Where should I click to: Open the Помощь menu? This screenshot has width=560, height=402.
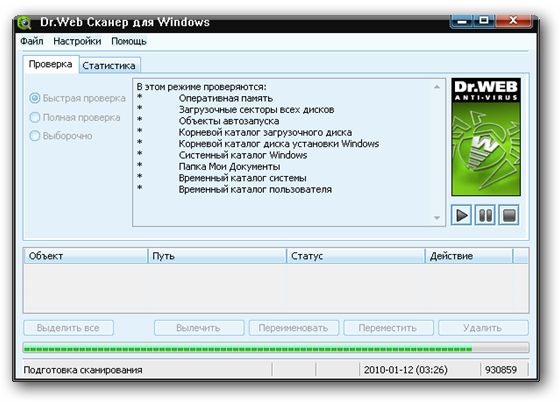coord(129,41)
